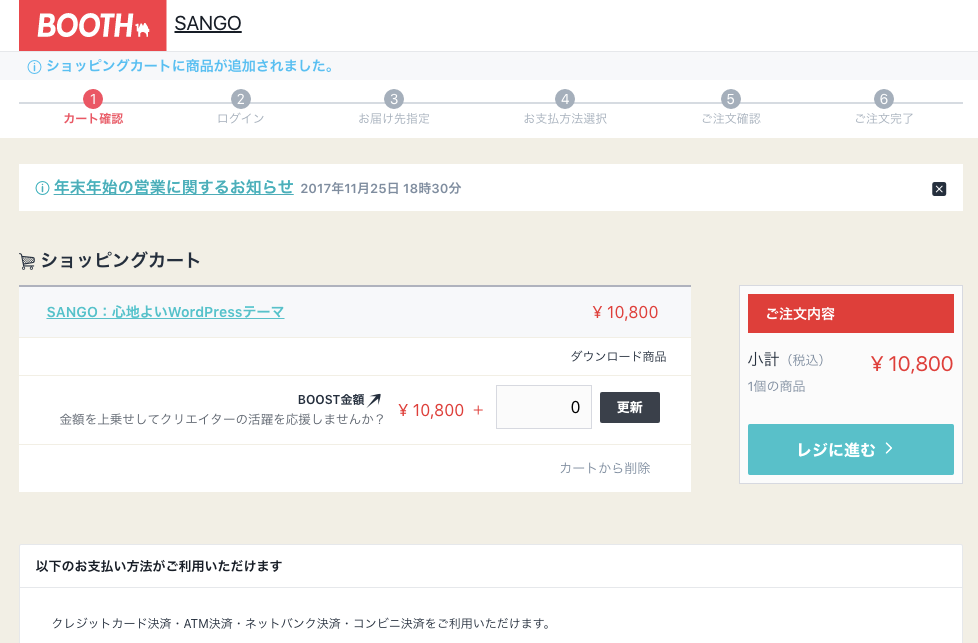Open 年末年始の営業に関するお知らせ notice link
Screen dimensions: 978x643
(x=173, y=187)
